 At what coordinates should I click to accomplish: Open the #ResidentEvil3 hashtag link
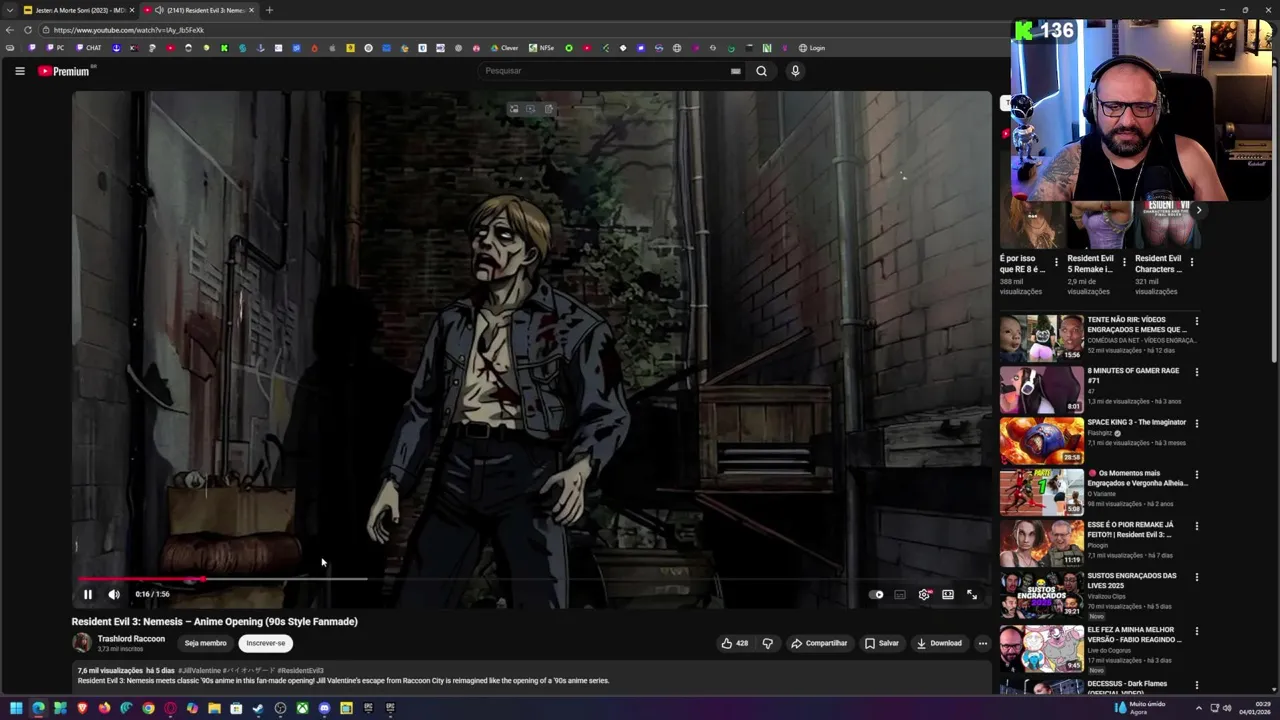(300, 670)
